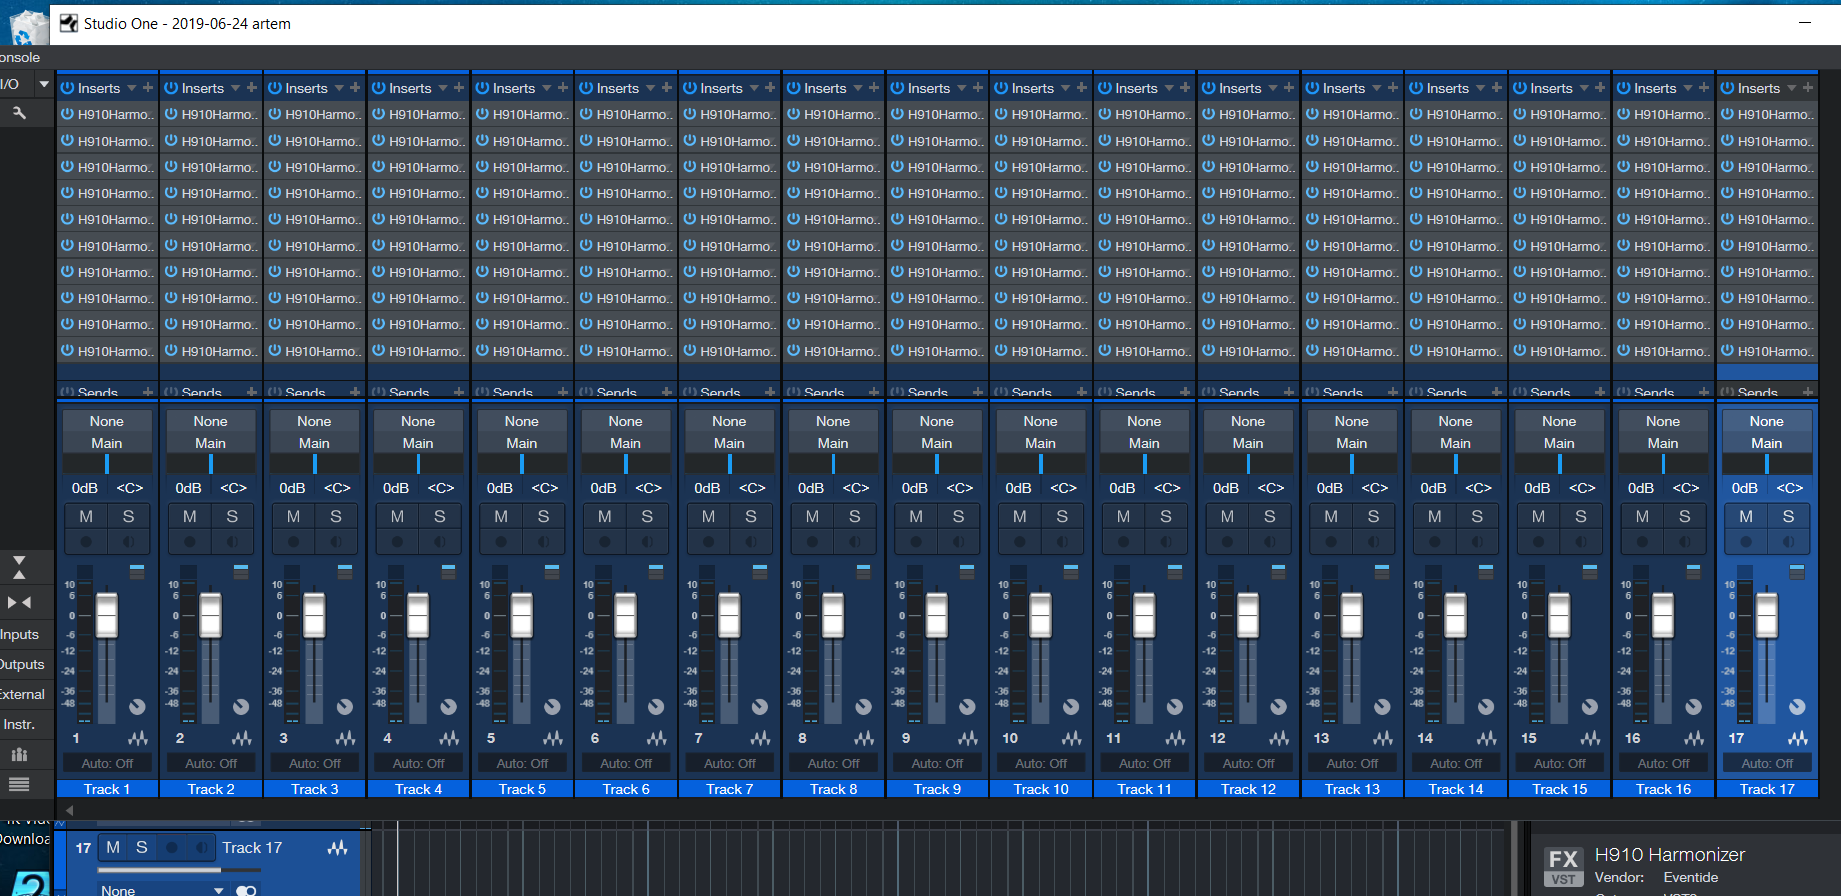1841x896 pixels.
Task: Open Inserts dropdown arrow on Track 8
Action: [x=858, y=88]
